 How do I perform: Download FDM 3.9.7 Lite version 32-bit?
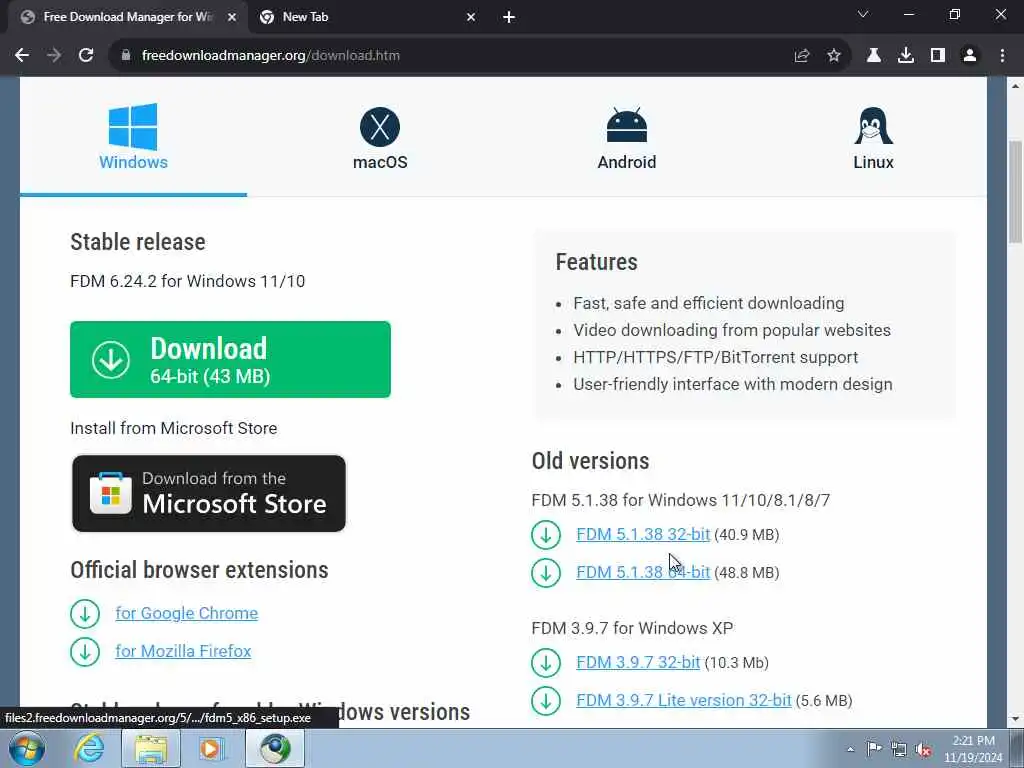point(684,700)
